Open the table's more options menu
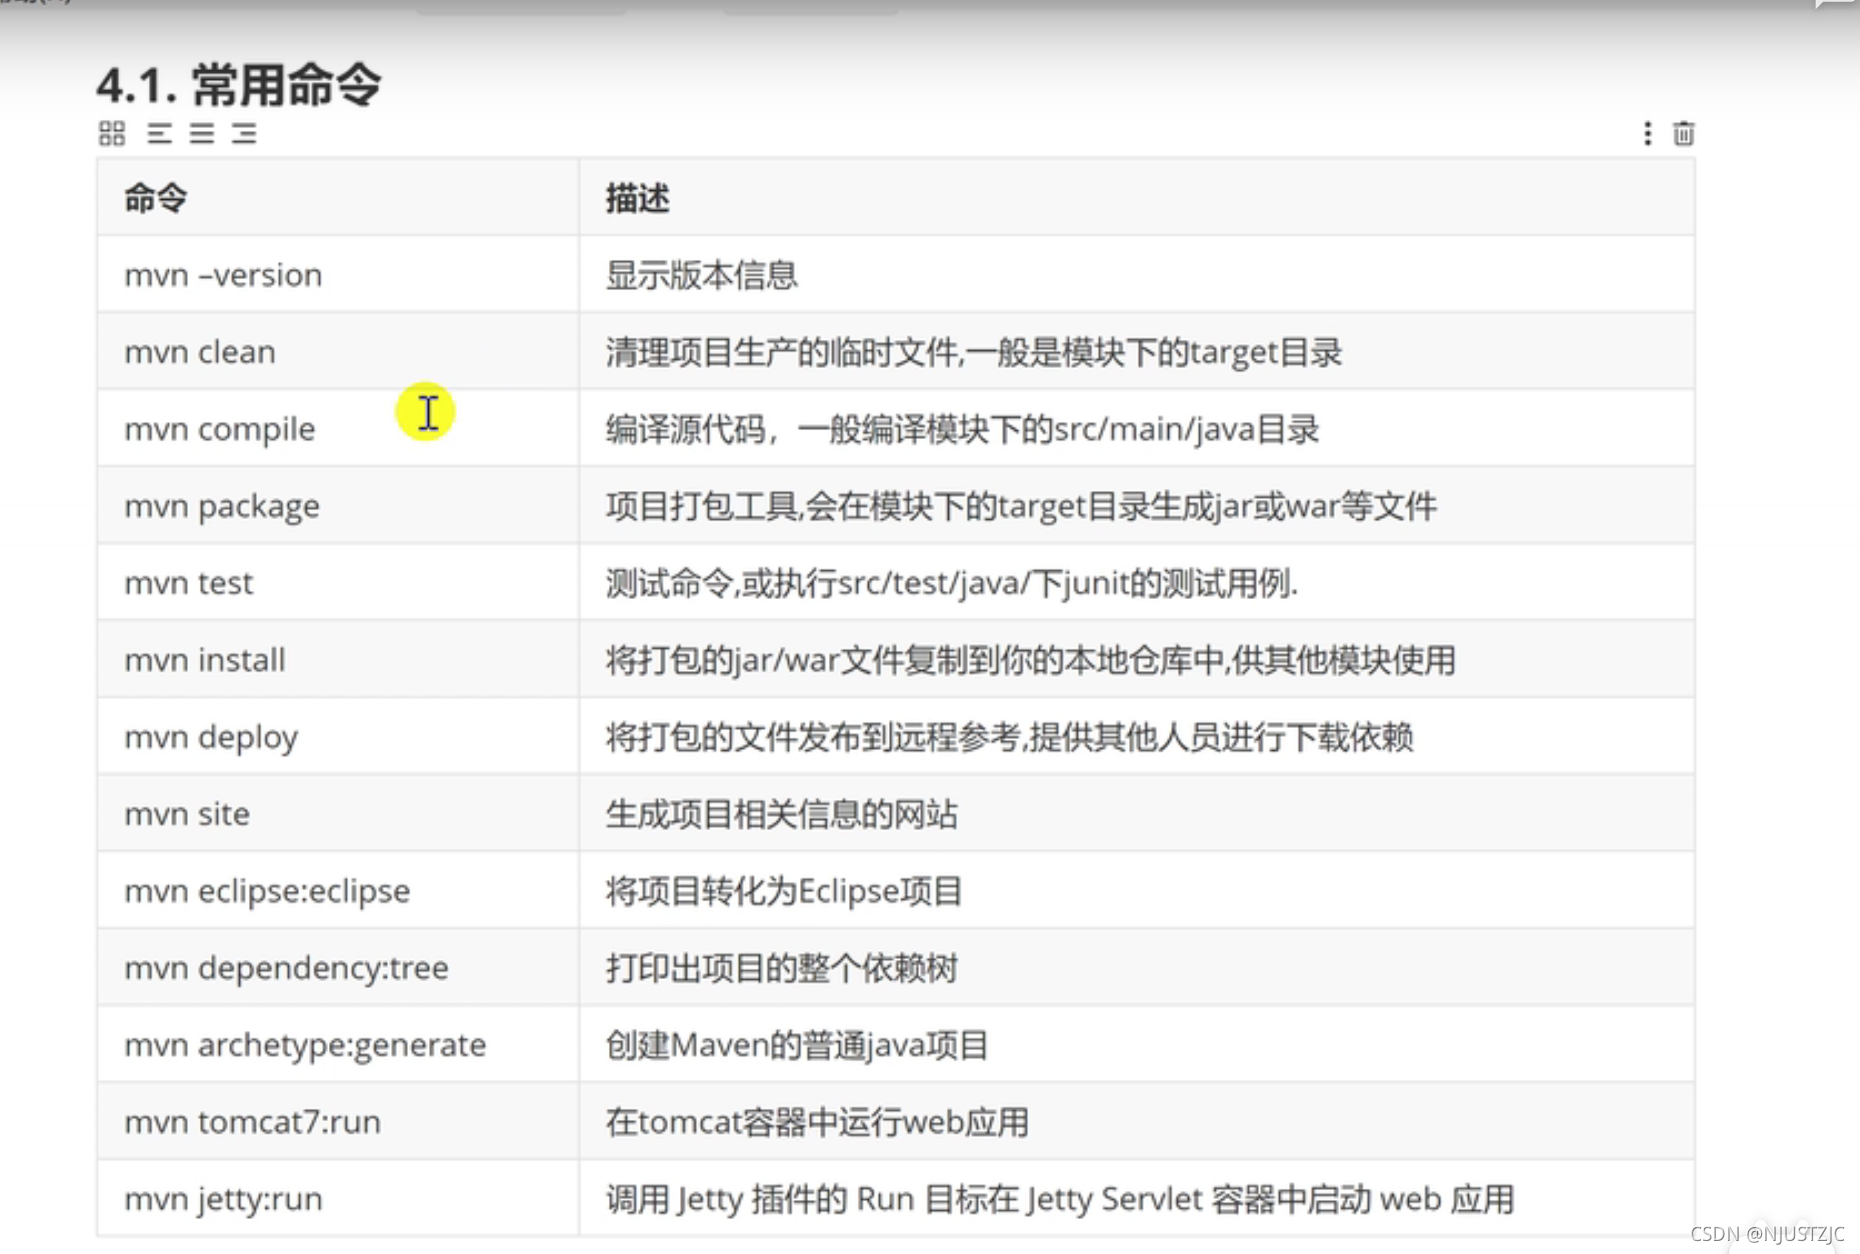The width and height of the screenshot is (1860, 1254). pos(1647,133)
